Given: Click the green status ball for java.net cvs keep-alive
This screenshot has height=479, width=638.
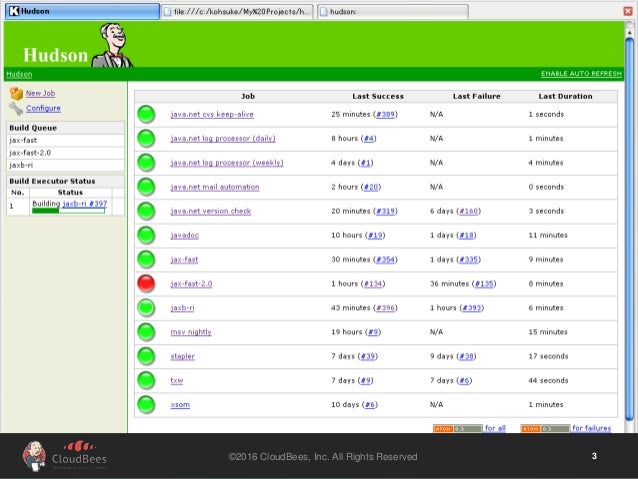Looking at the screenshot, I should tap(146, 114).
